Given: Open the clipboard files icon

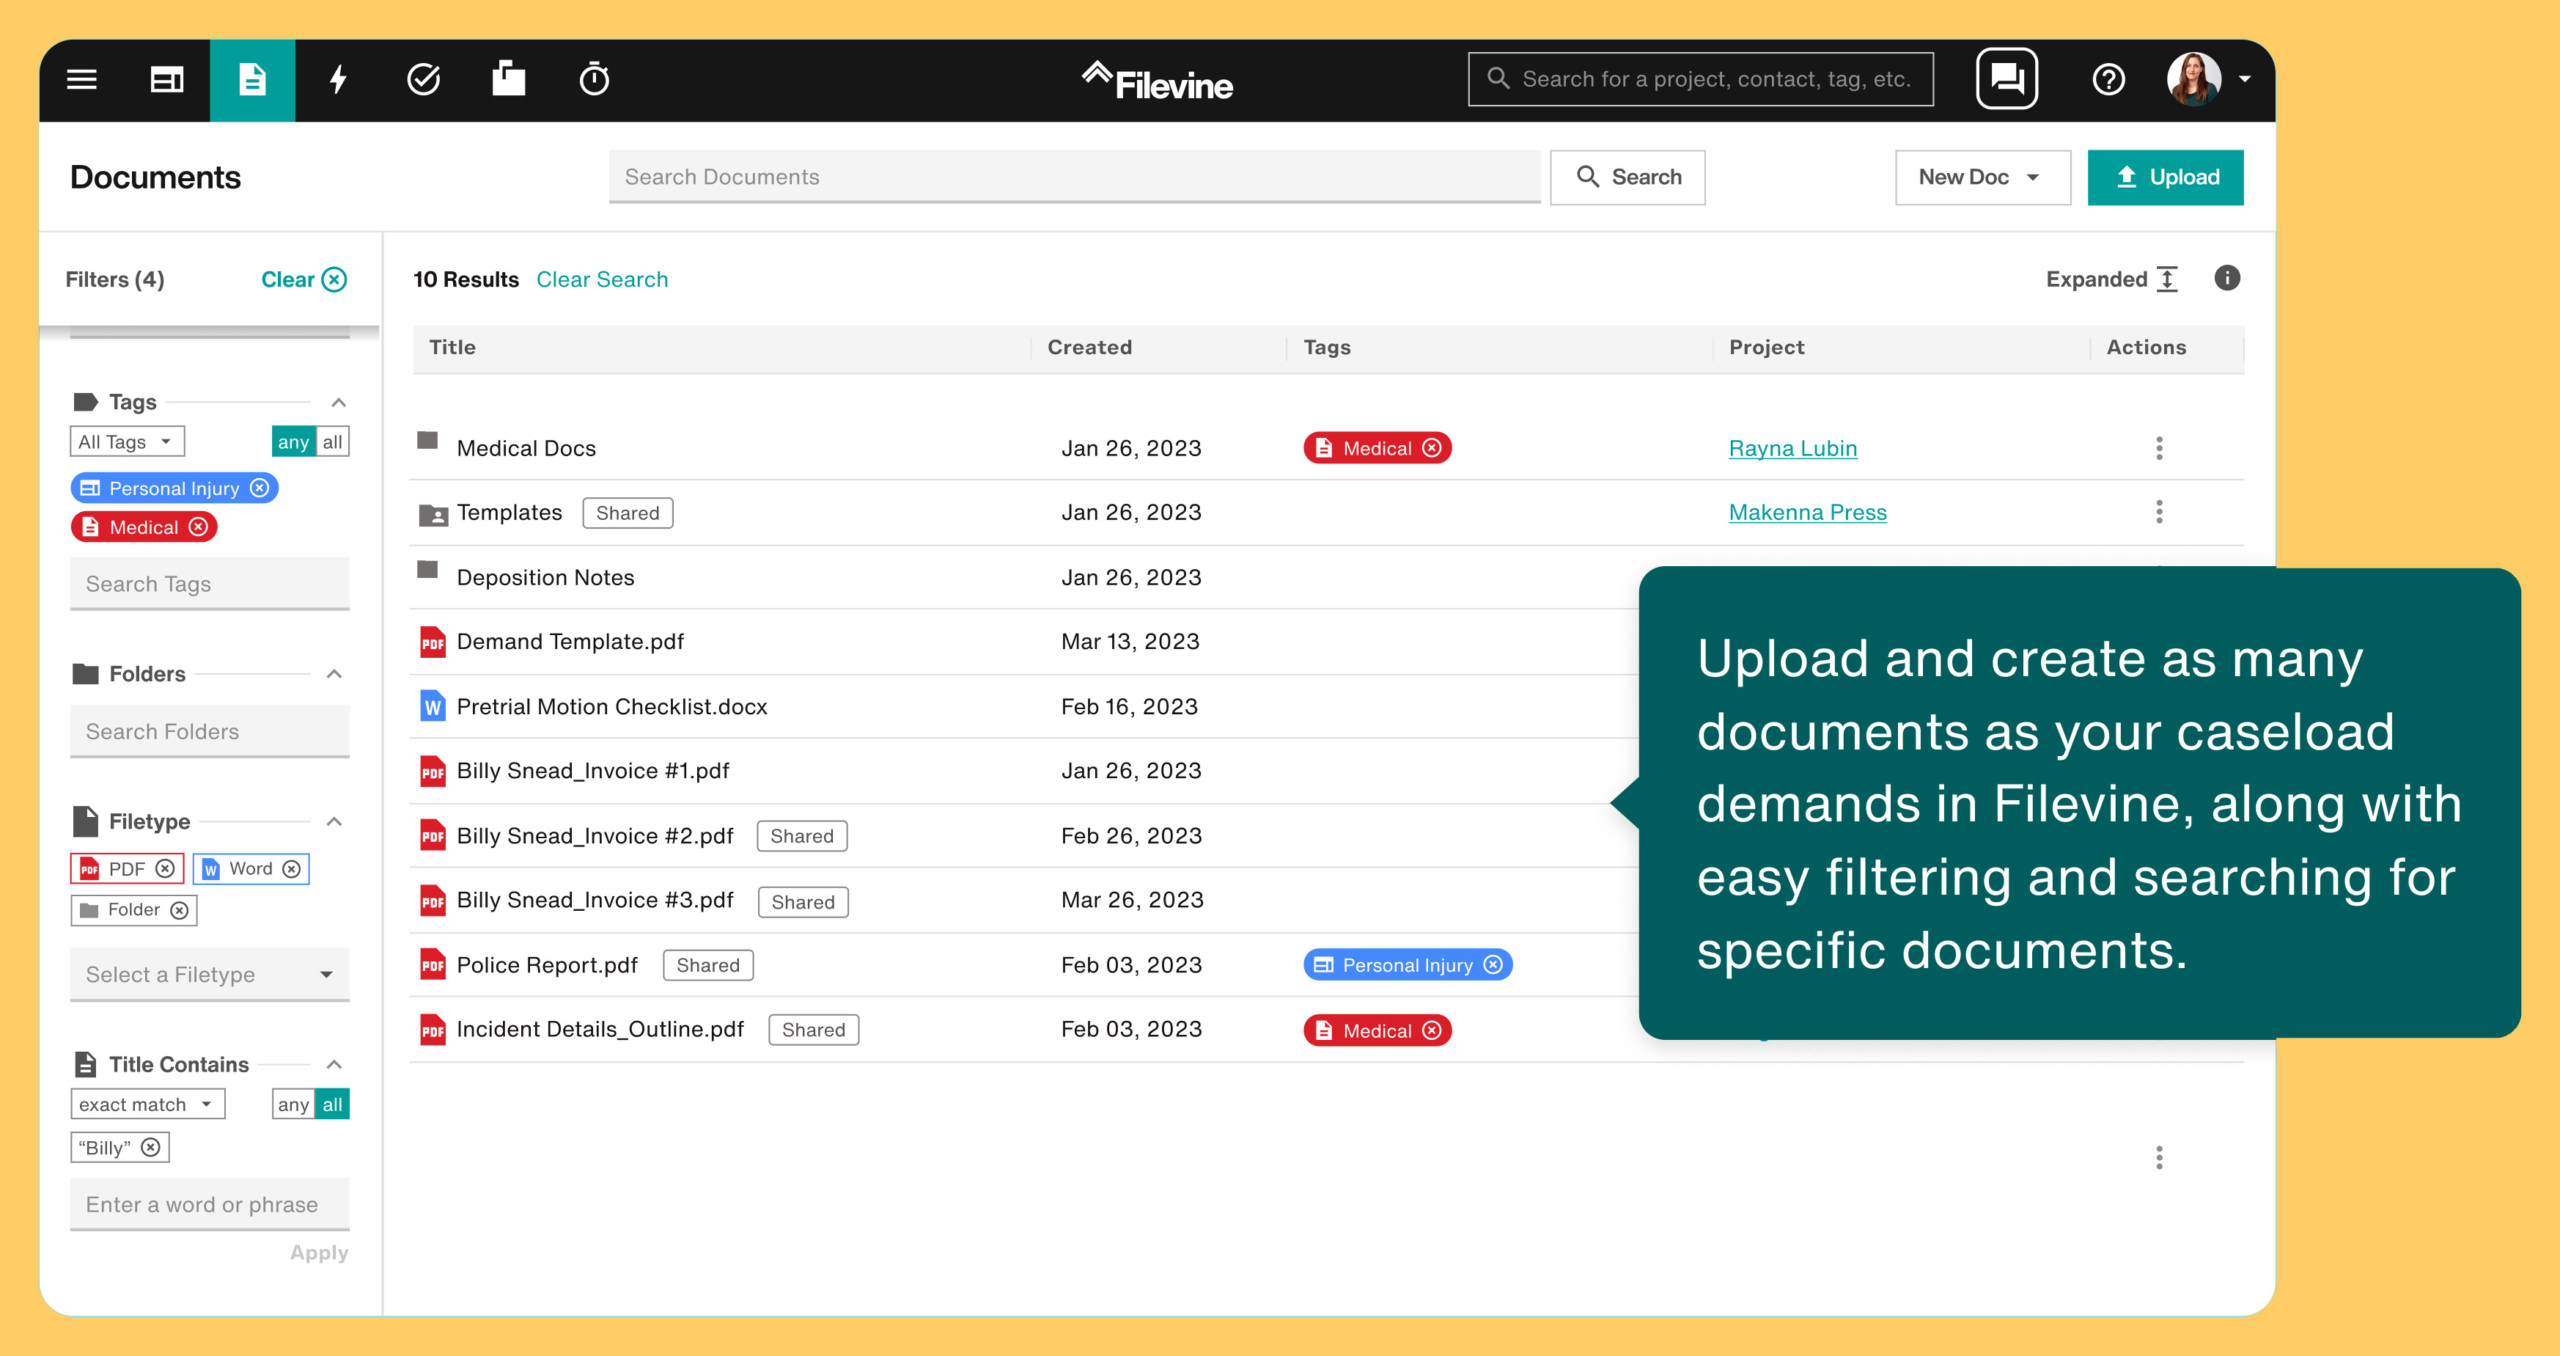Looking at the screenshot, I should coord(508,78).
